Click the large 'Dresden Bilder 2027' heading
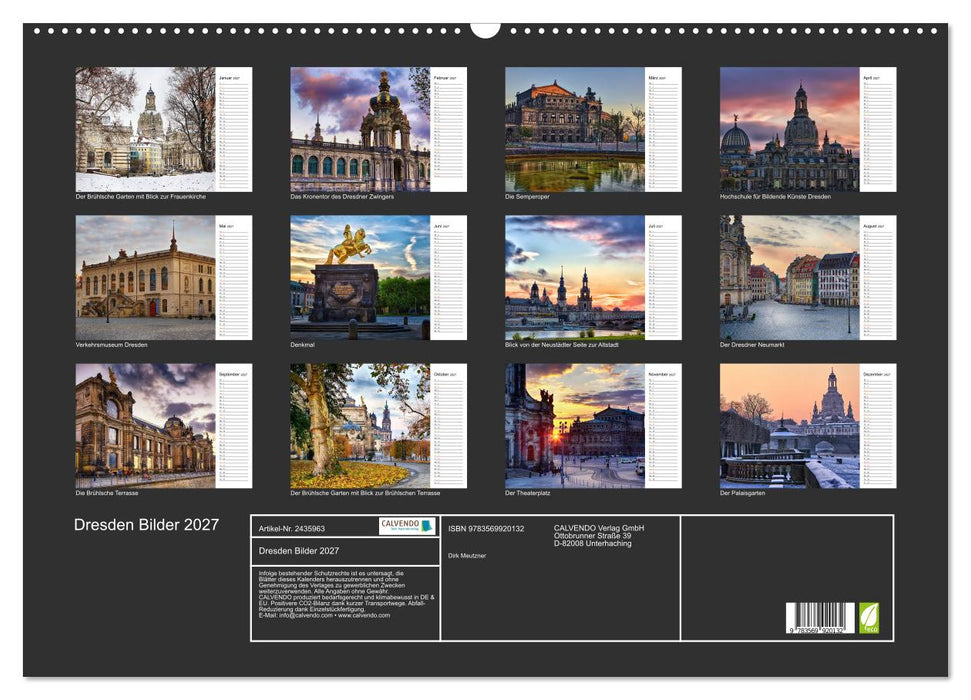The height and width of the screenshot is (700, 971). tap(146, 525)
